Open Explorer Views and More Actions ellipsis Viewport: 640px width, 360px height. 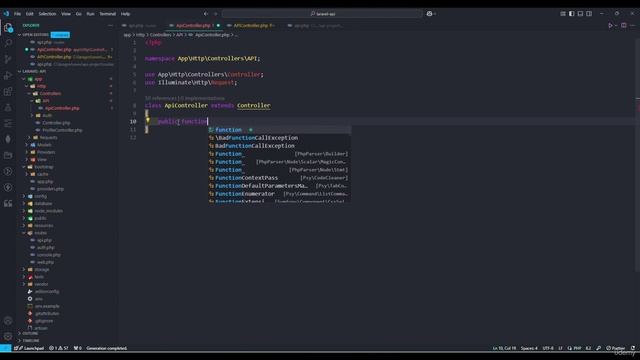[110, 25]
